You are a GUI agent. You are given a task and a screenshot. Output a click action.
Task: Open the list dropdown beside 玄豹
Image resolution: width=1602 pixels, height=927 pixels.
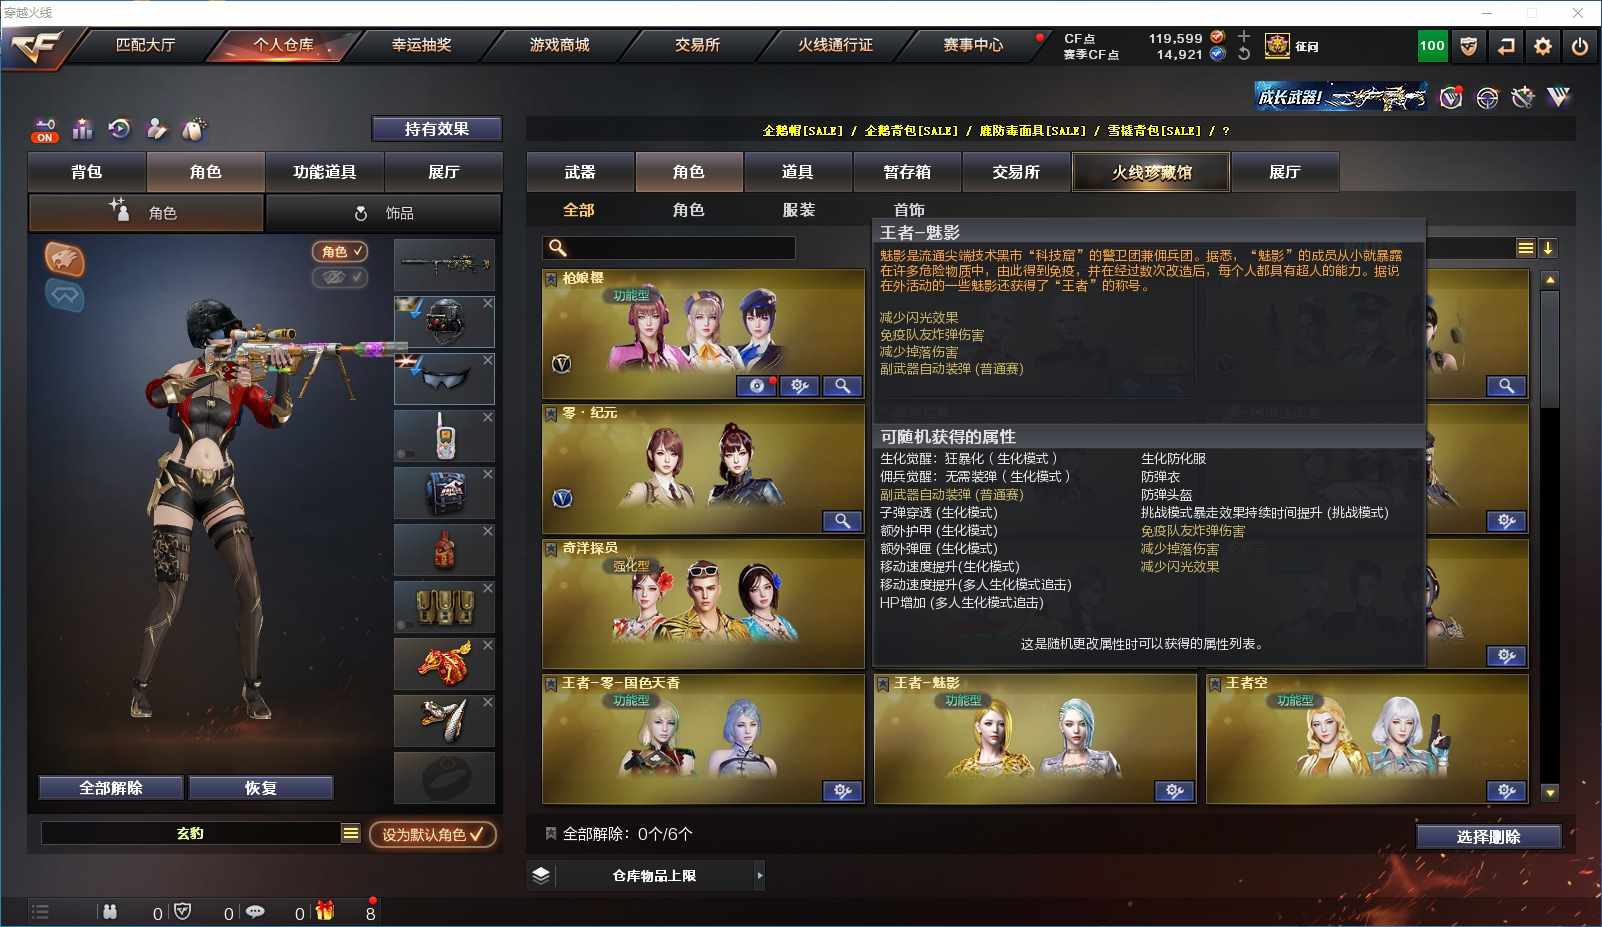click(x=350, y=833)
